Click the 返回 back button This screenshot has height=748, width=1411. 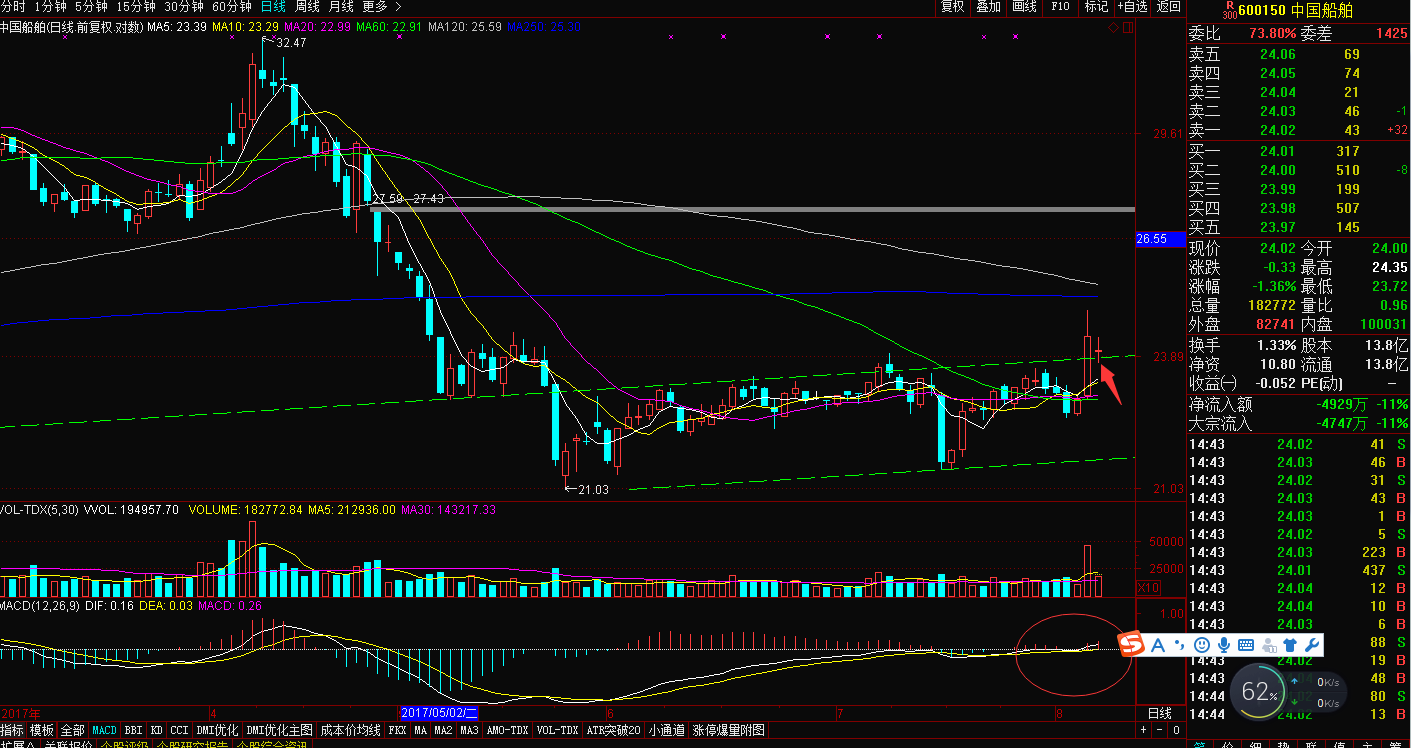pos(1168,7)
